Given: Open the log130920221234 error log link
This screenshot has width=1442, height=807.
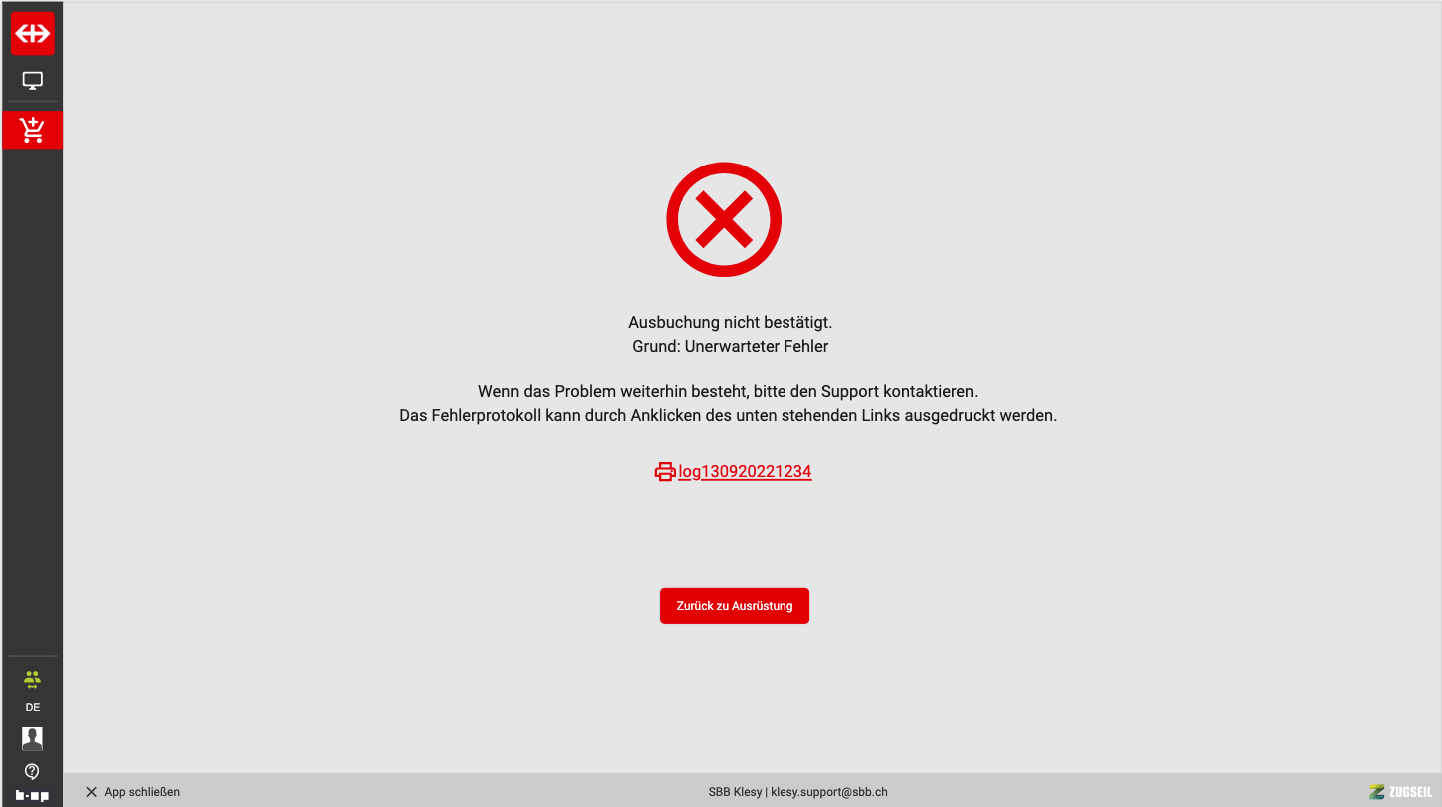Looking at the screenshot, I should (x=744, y=472).
